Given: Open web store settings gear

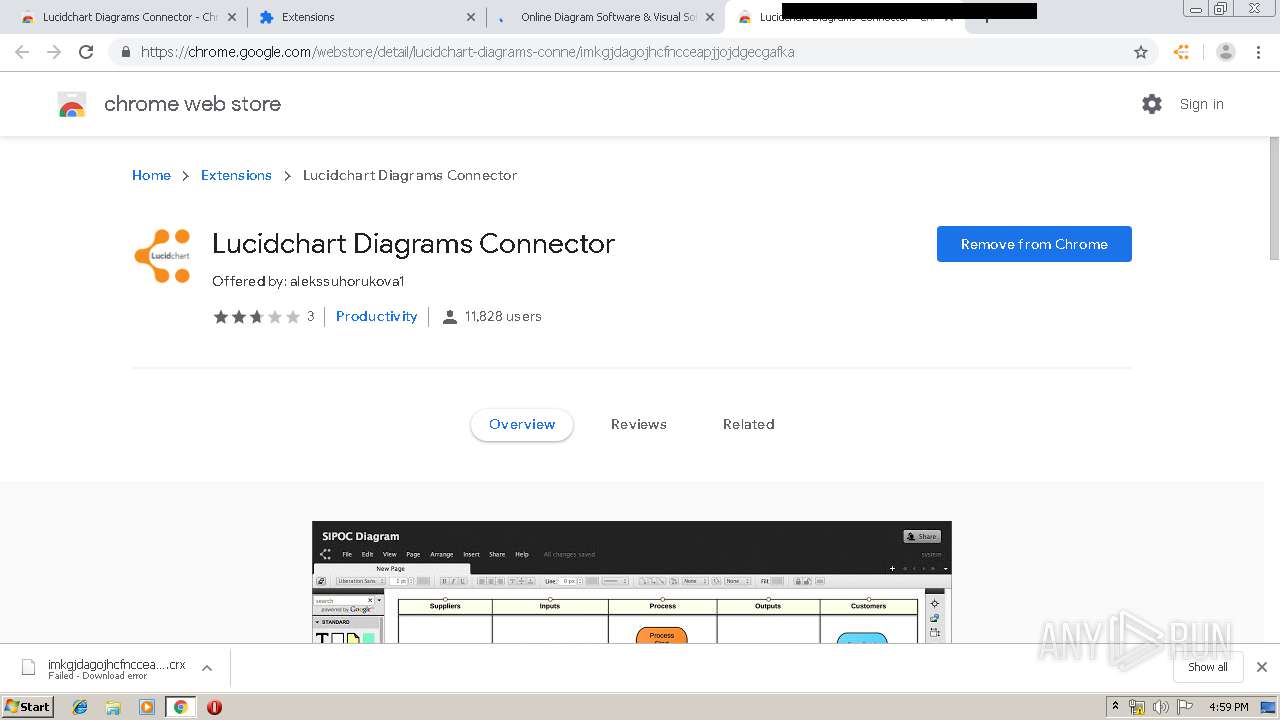Looking at the screenshot, I should click(1152, 104).
